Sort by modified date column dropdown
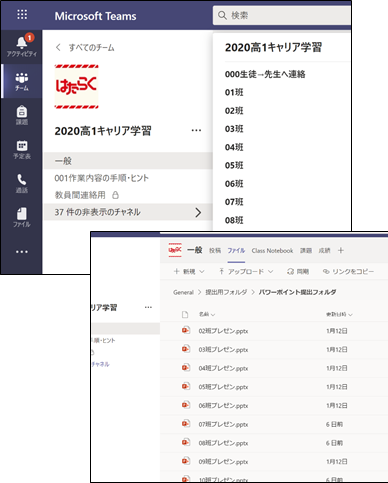This screenshot has height=483, width=388. point(339,314)
